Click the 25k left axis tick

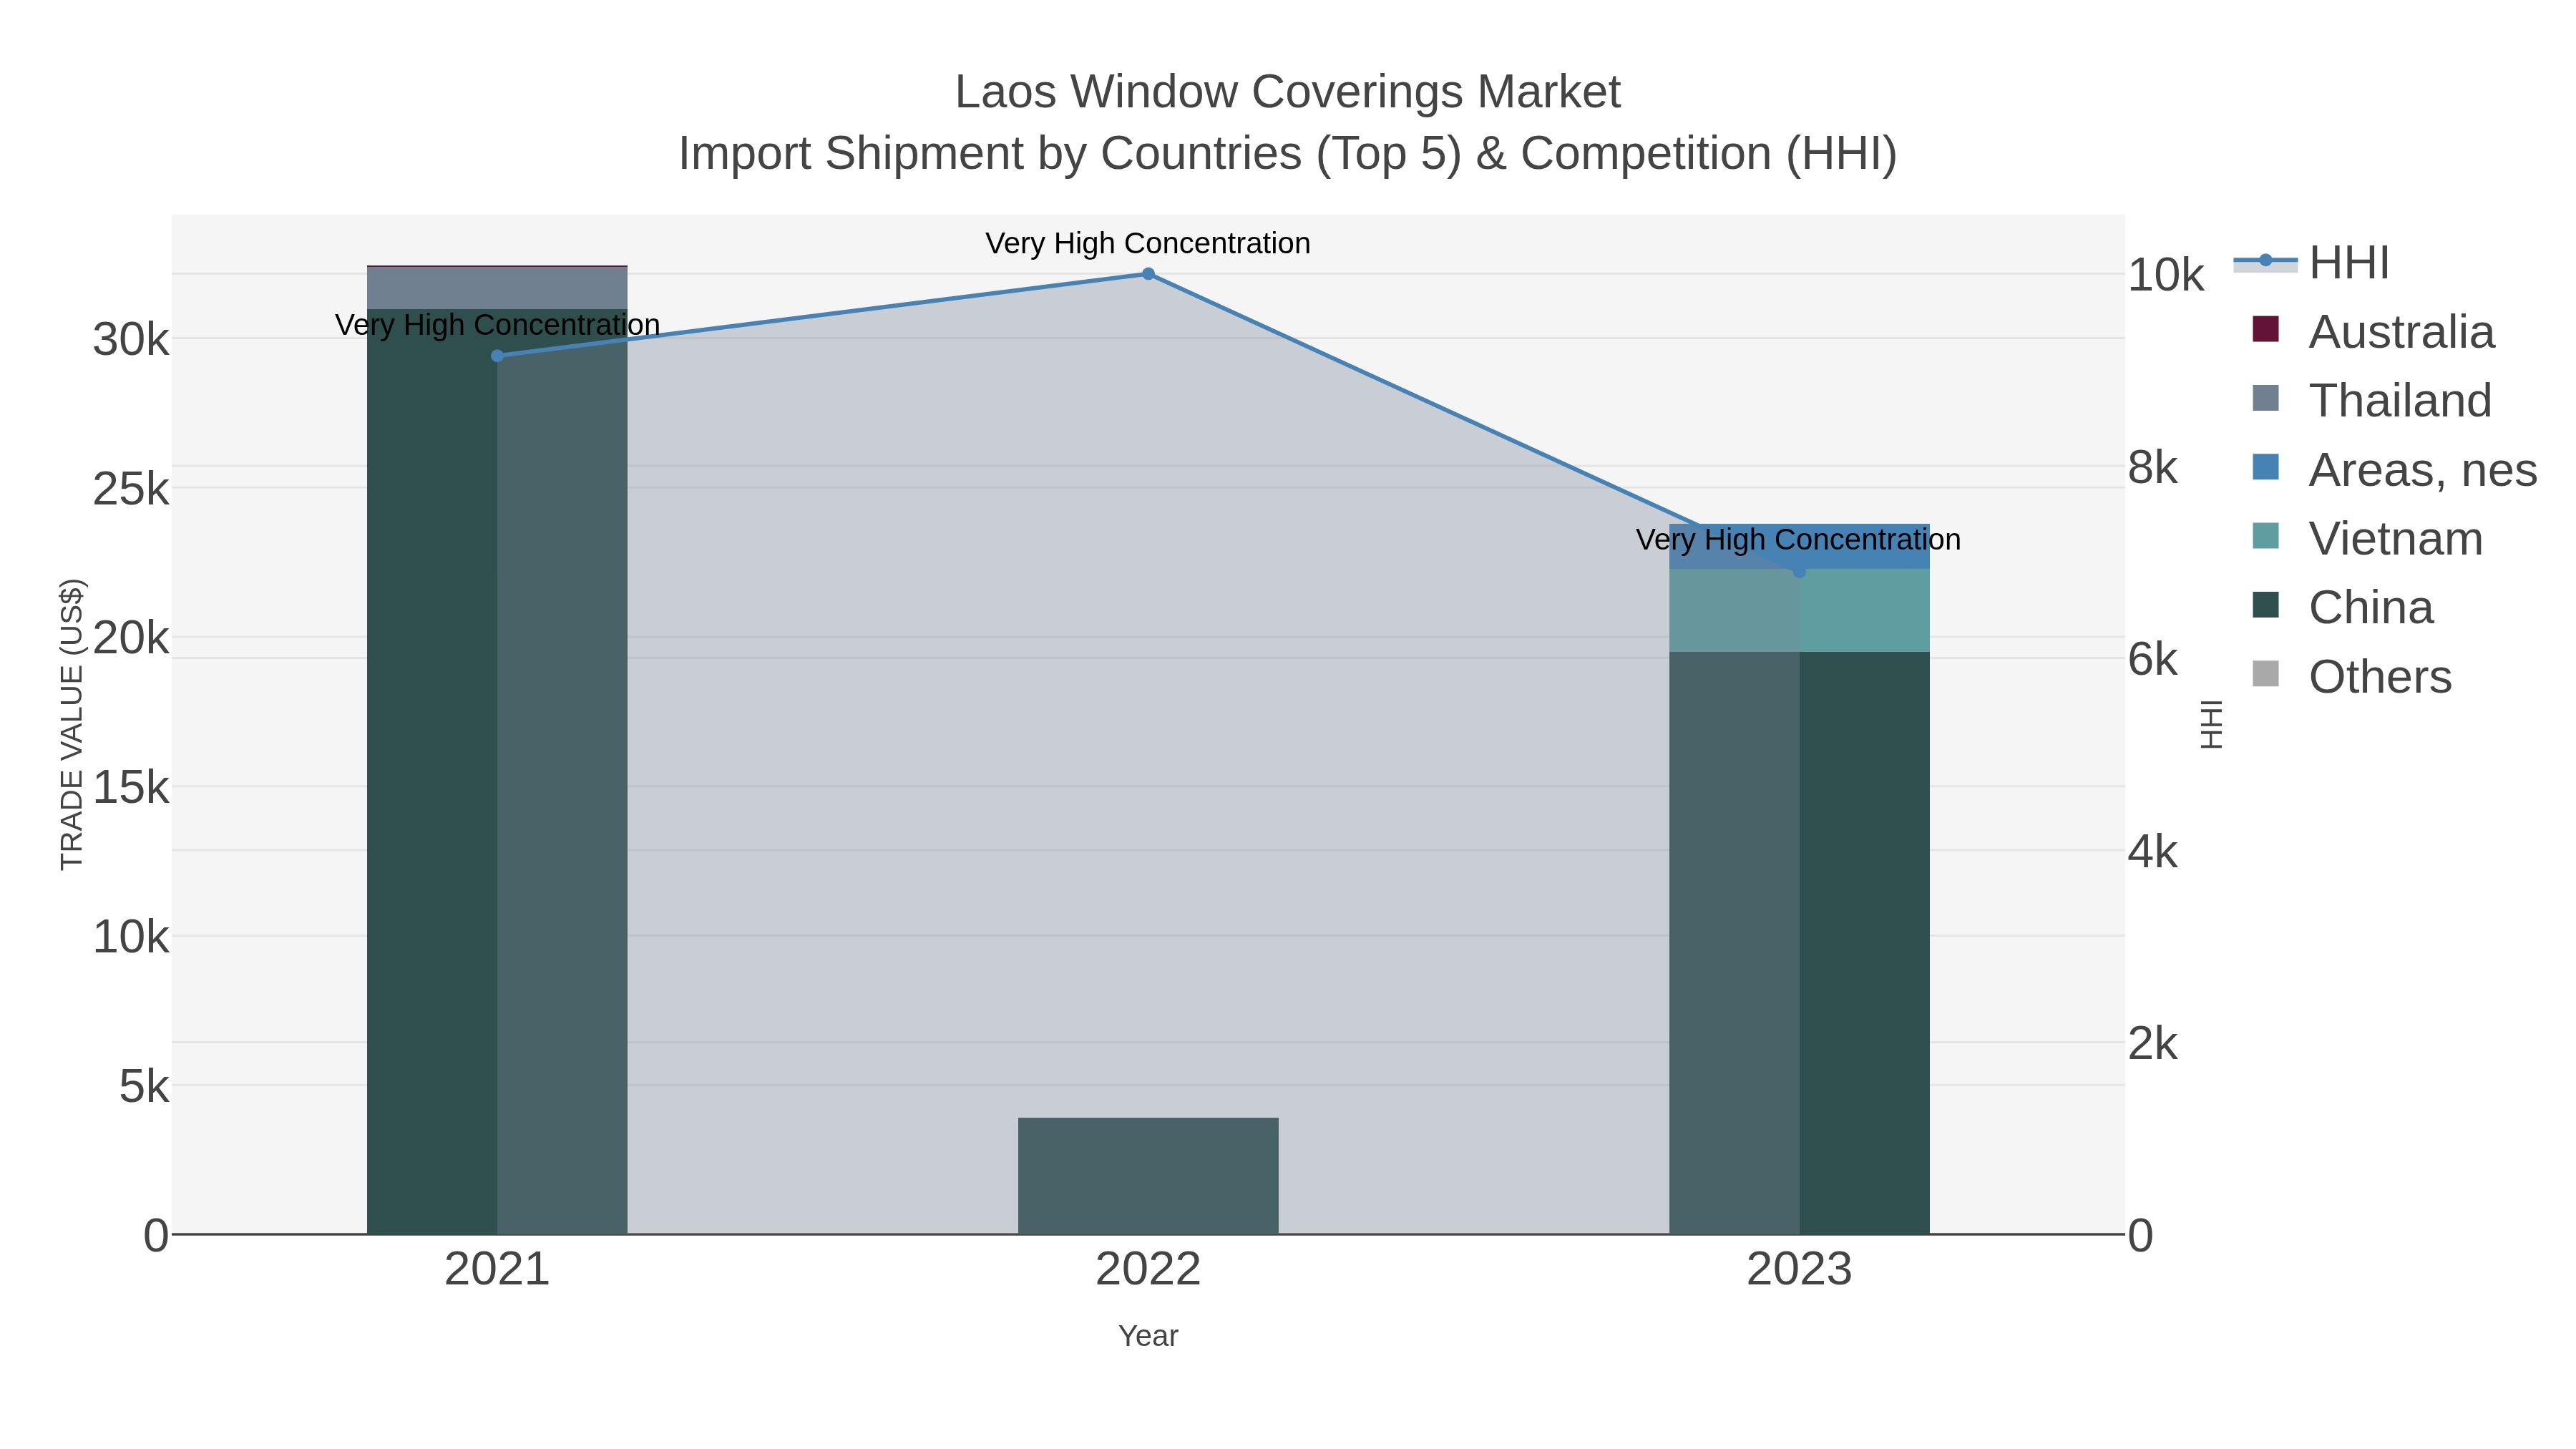[131, 489]
